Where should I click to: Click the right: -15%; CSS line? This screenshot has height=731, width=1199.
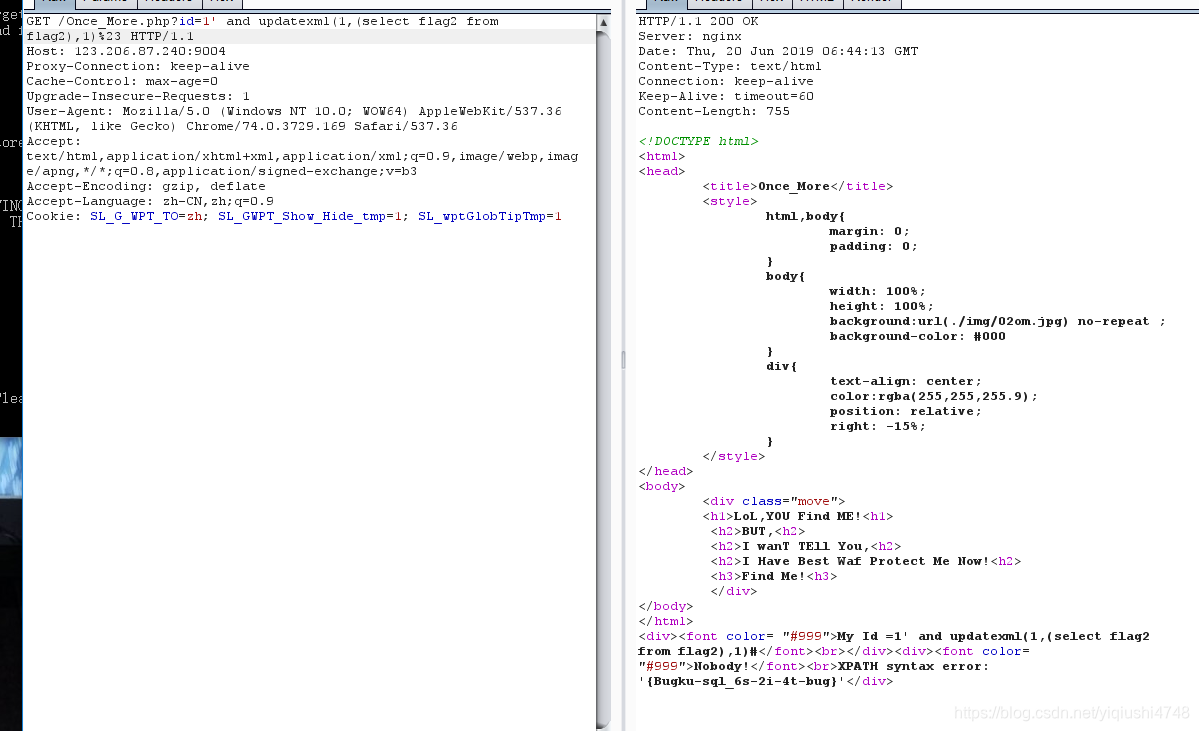click(877, 426)
